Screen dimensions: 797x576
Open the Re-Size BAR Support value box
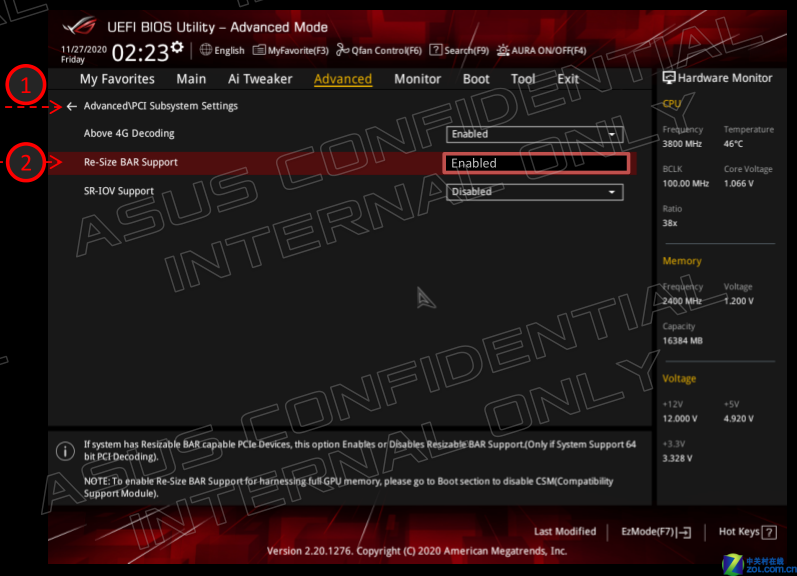pyautogui.click(x=536, y=163)
